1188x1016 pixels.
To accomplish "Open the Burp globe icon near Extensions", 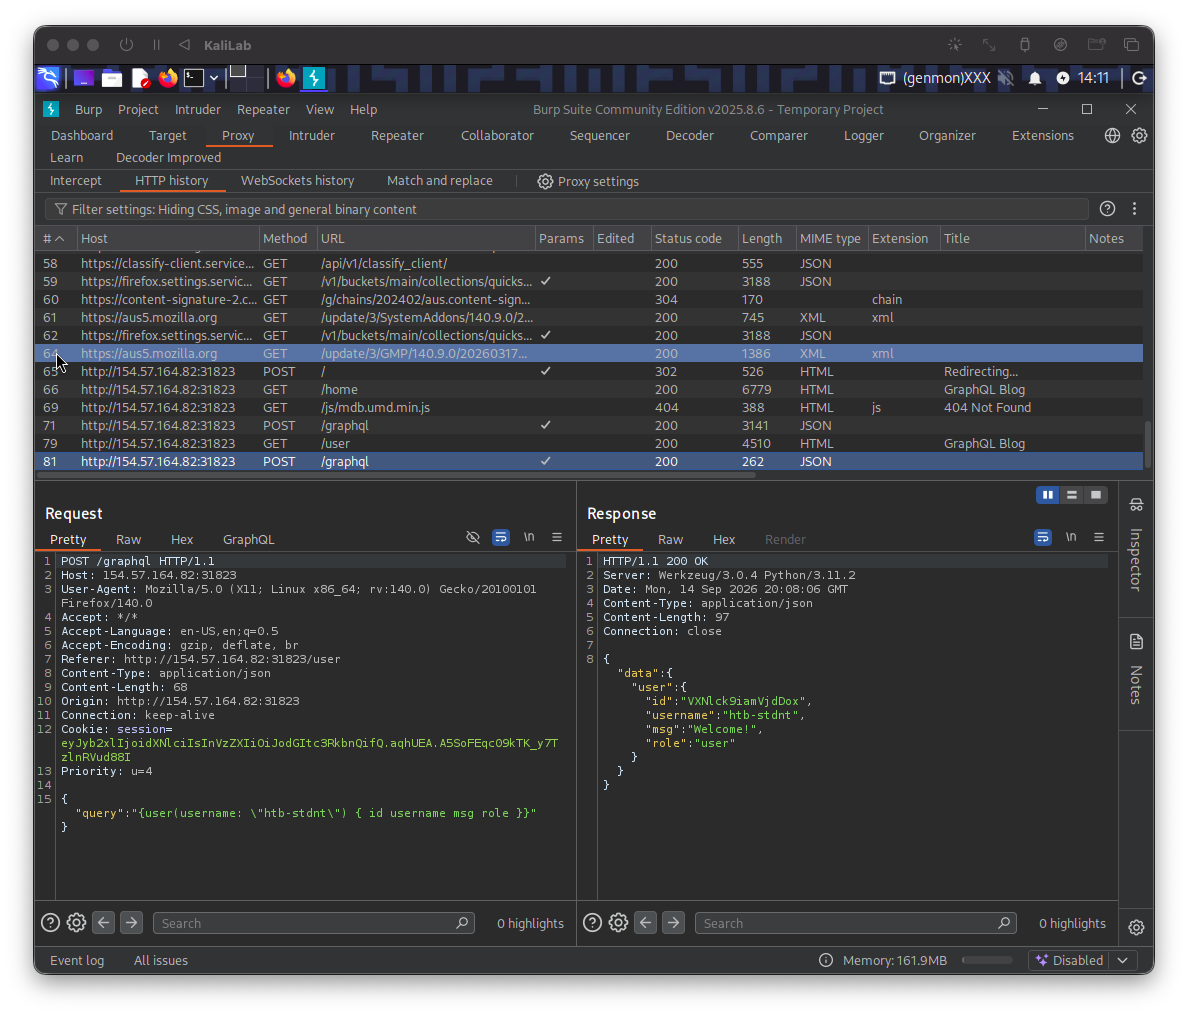I will pyautogui.click(x=1112, y=136).
